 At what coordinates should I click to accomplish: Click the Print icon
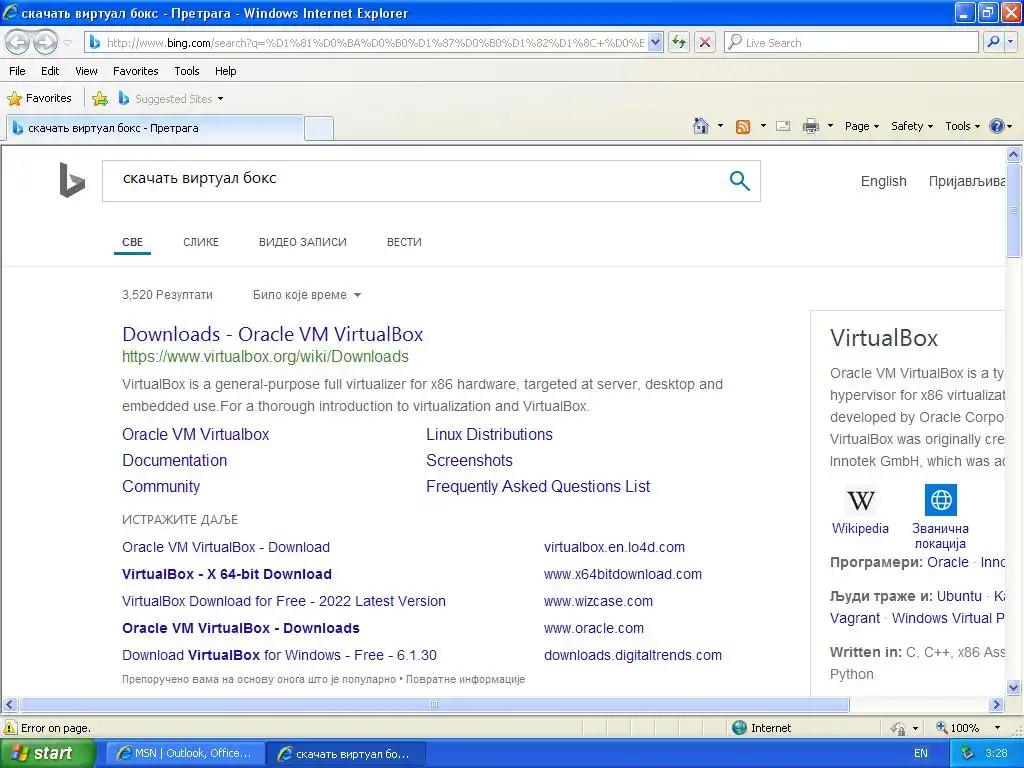[810, 127]
